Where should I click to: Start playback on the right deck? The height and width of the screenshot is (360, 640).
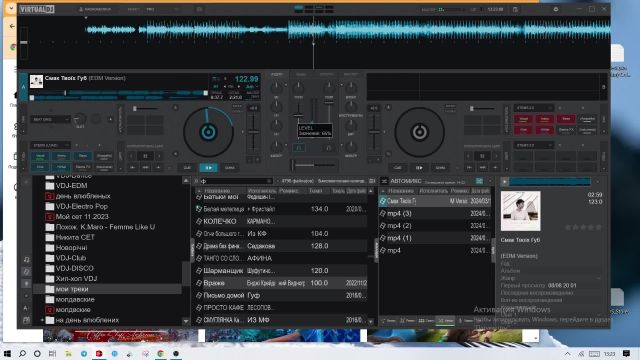[419, 168]
